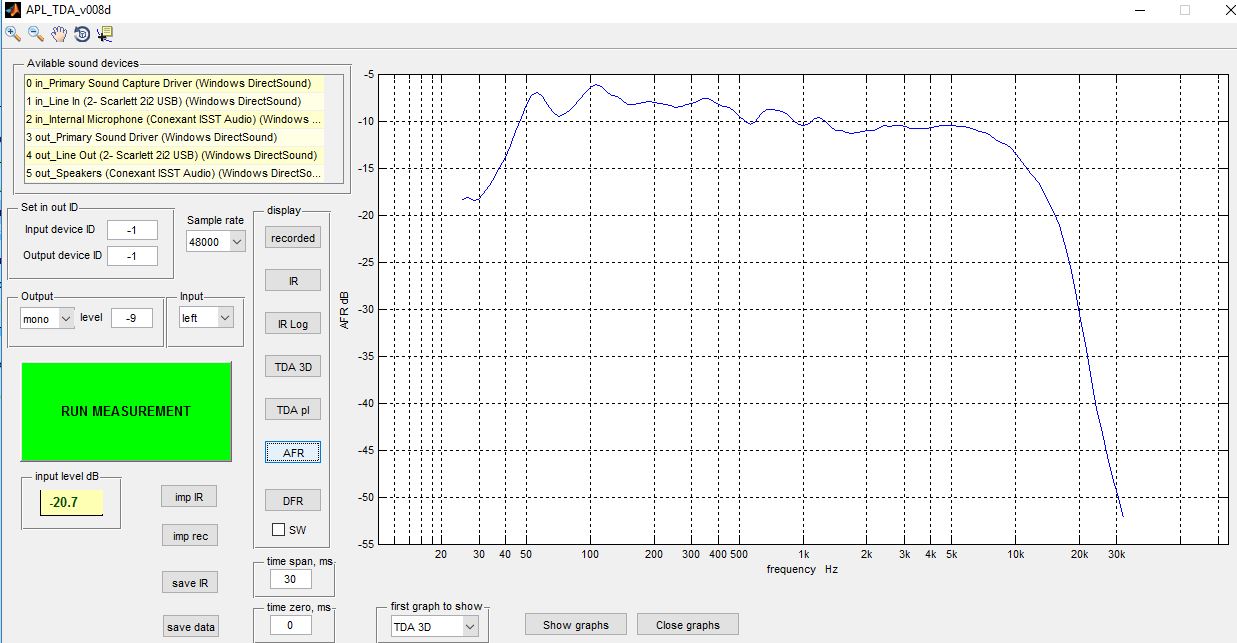This screenshot has width=1237, height=643.
Task: Toggle the SW checkbox
Action: tap(279, 529)
